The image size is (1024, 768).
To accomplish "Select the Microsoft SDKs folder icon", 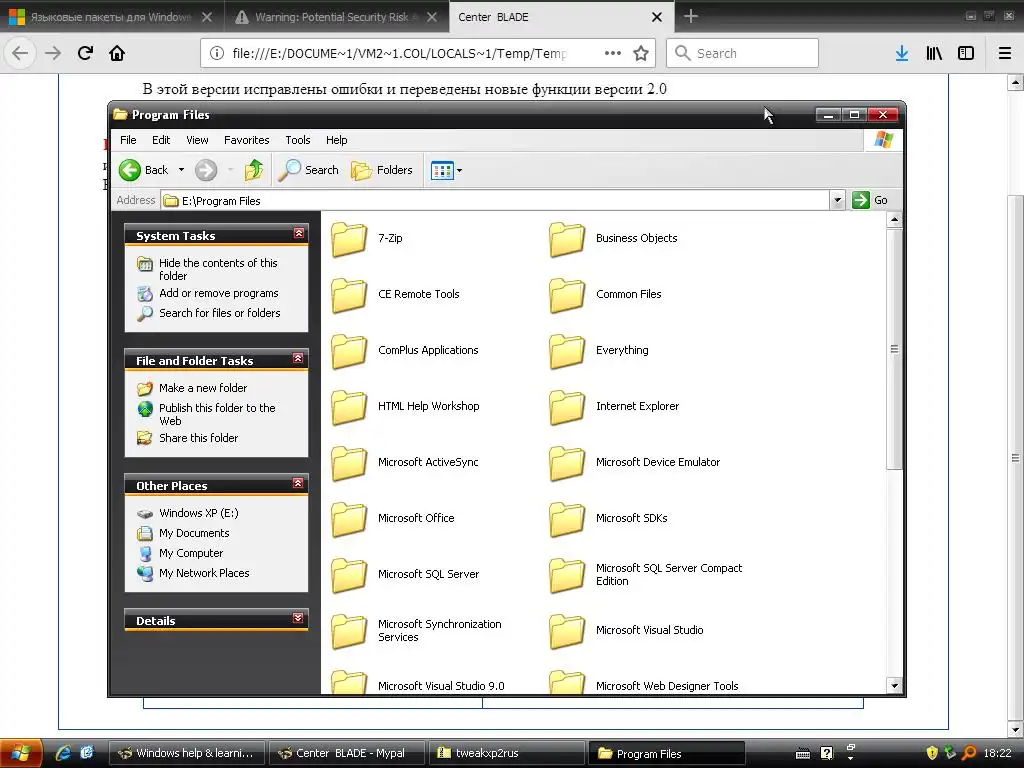I will coord(567,519).
